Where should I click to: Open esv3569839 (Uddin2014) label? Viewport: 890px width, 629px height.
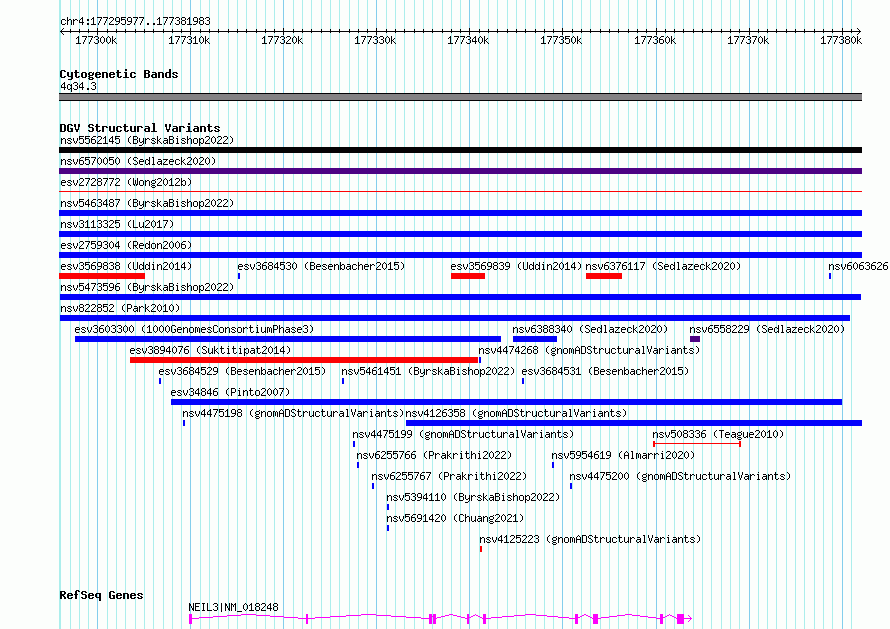[x=517, y=266]
